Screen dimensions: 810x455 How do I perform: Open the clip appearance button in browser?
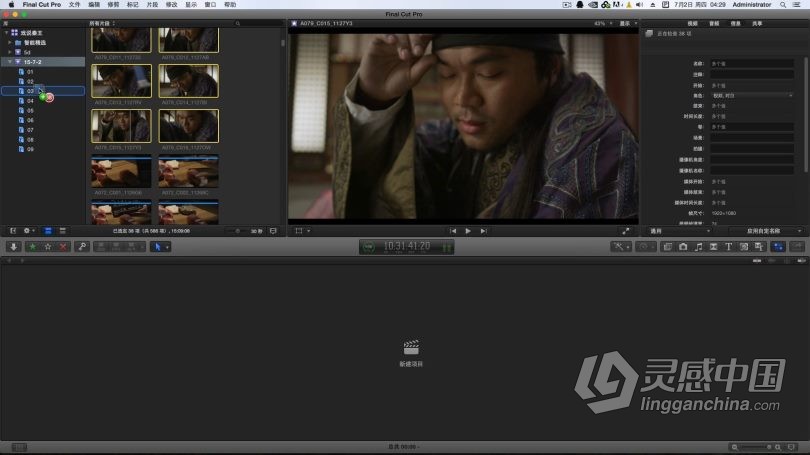point(273,231)
